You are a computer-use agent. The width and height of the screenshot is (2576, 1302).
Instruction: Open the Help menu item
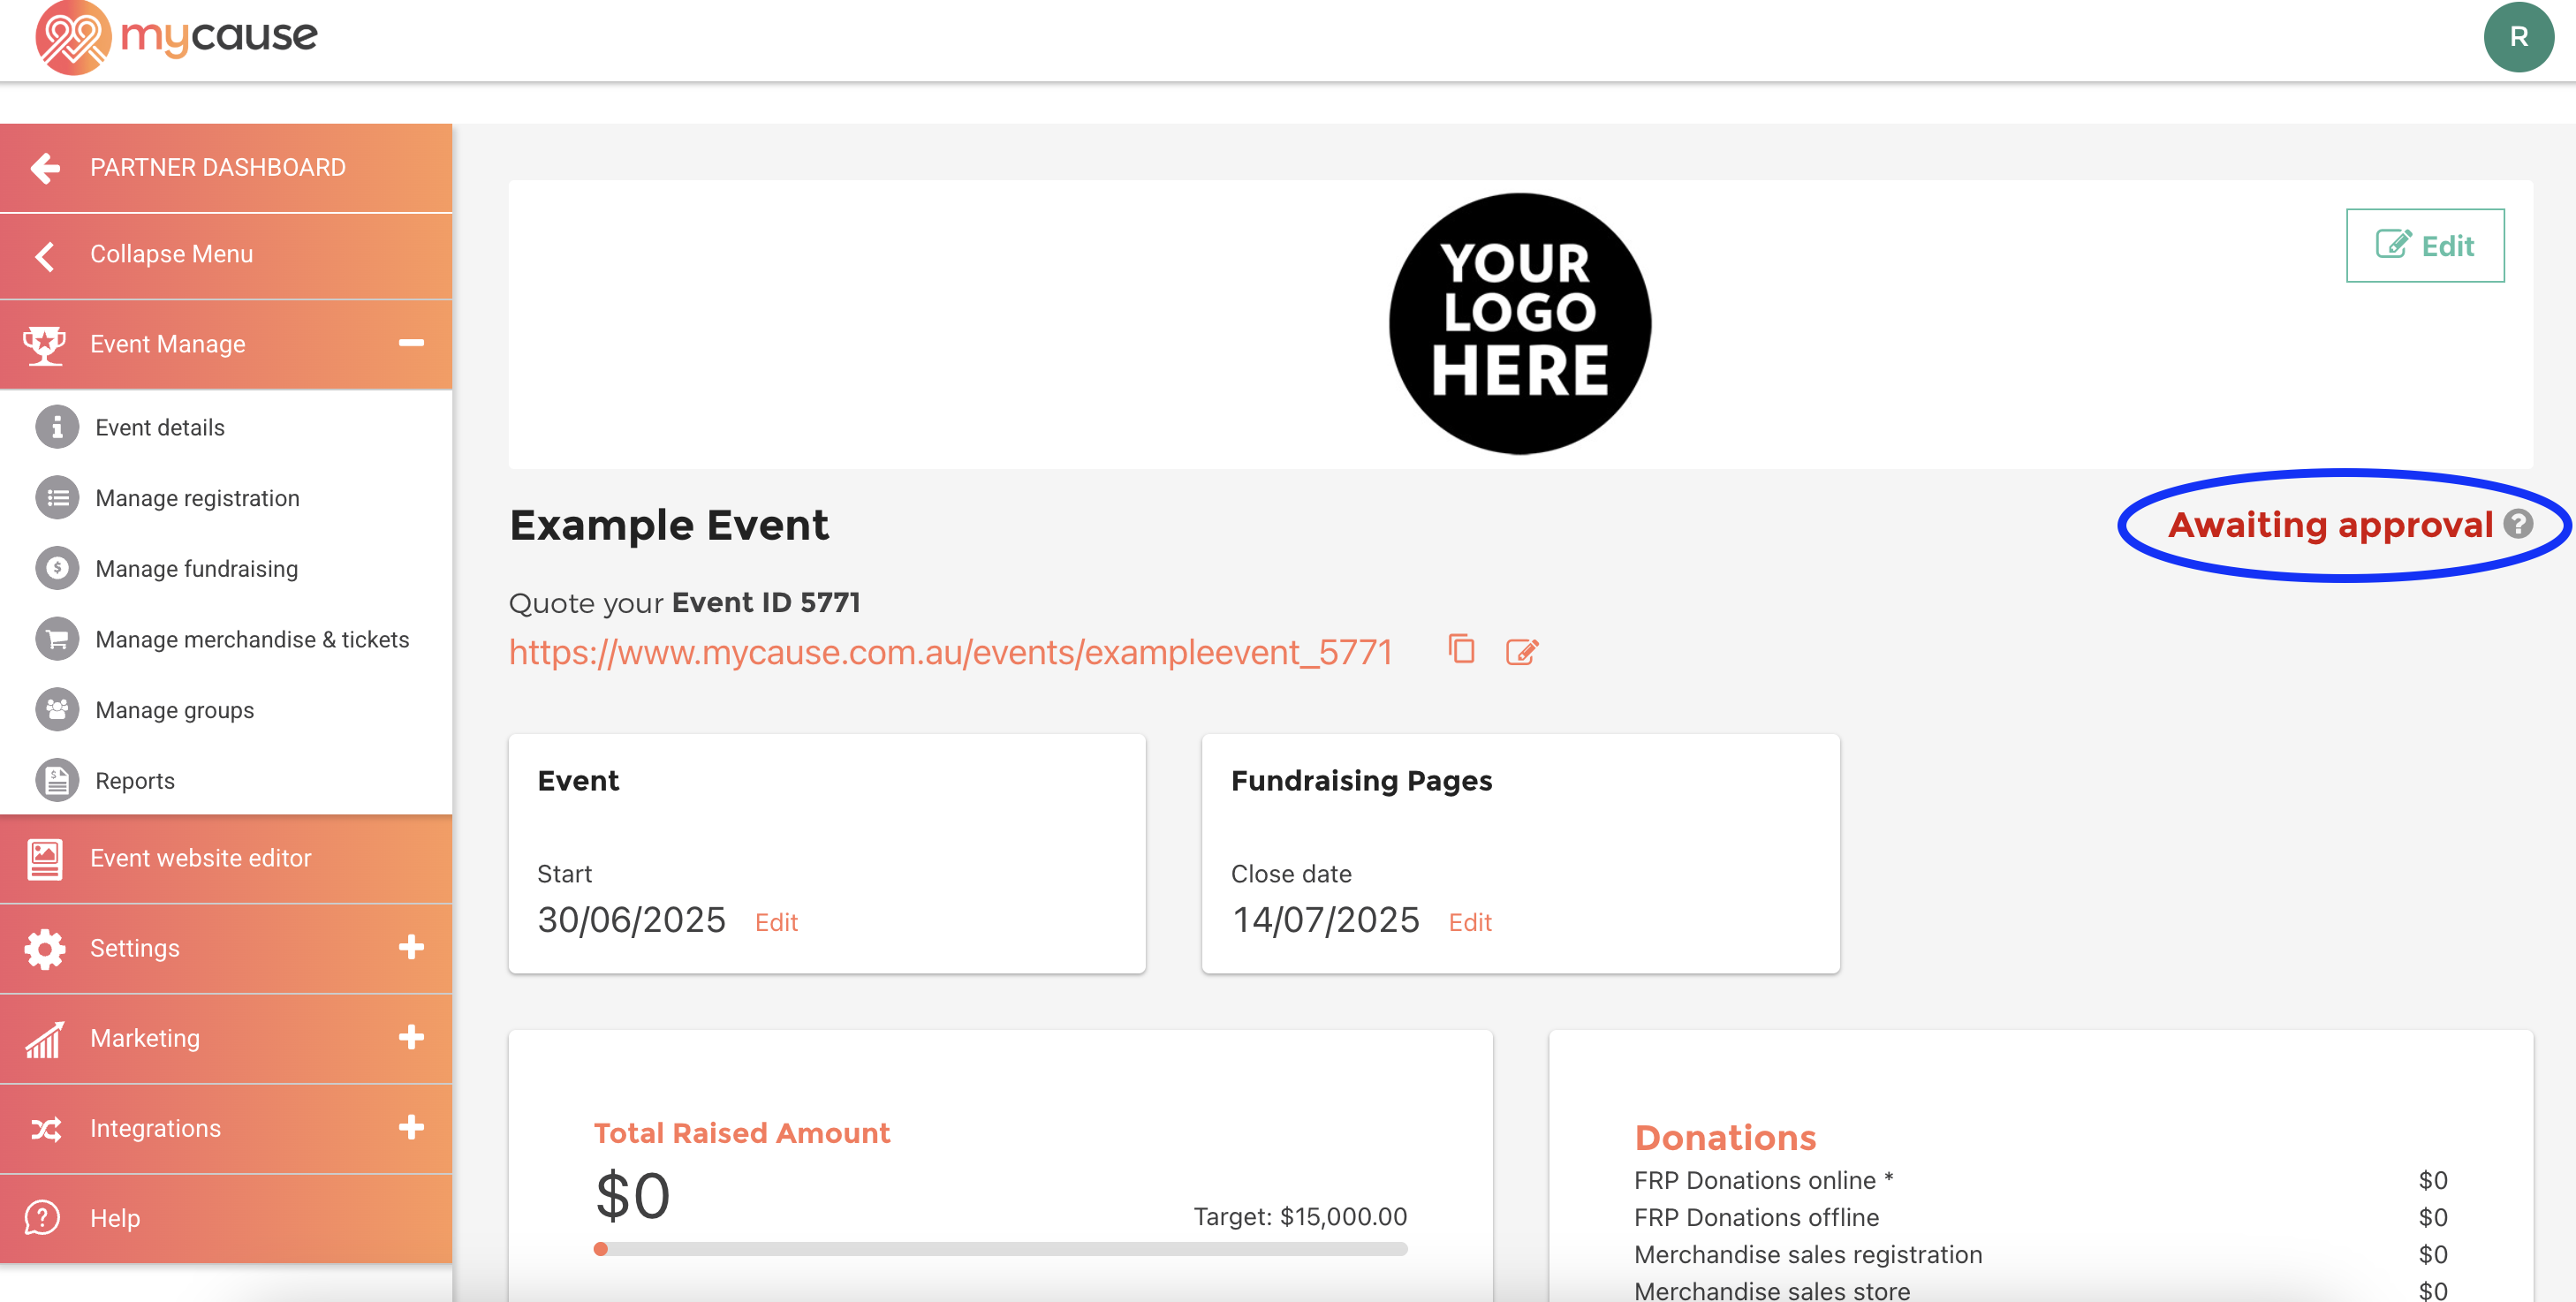226,1218
